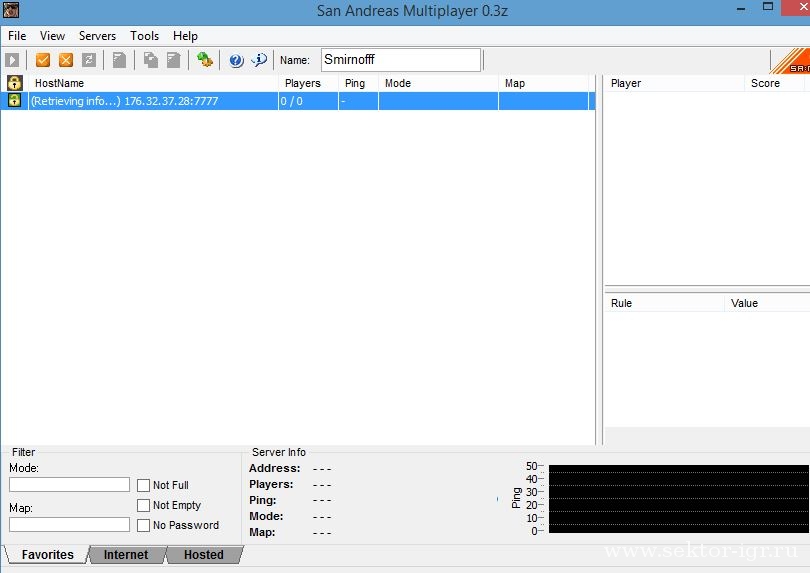Click the Rule column header
The image size is (810, 573).
click(x=665, y=303)
